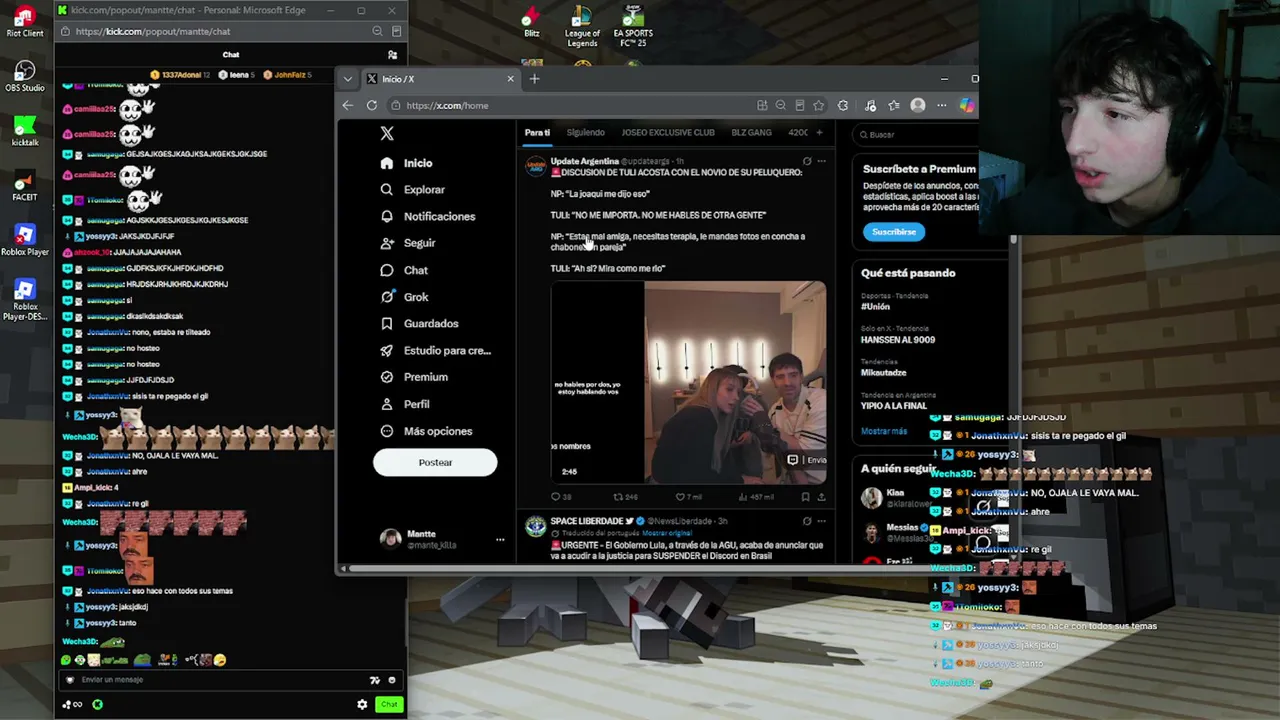1280x720 pixels.
Task: Send the message with Kick Chat button
Action: pyautogui.click(x=389, y=704)
